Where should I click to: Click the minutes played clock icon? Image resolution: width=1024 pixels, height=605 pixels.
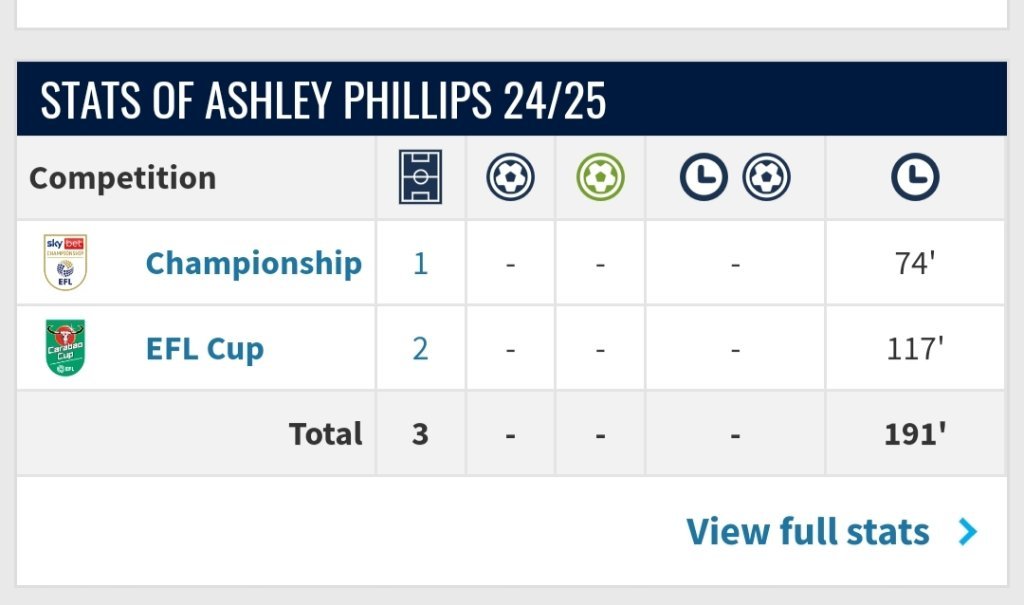[915, 177]
